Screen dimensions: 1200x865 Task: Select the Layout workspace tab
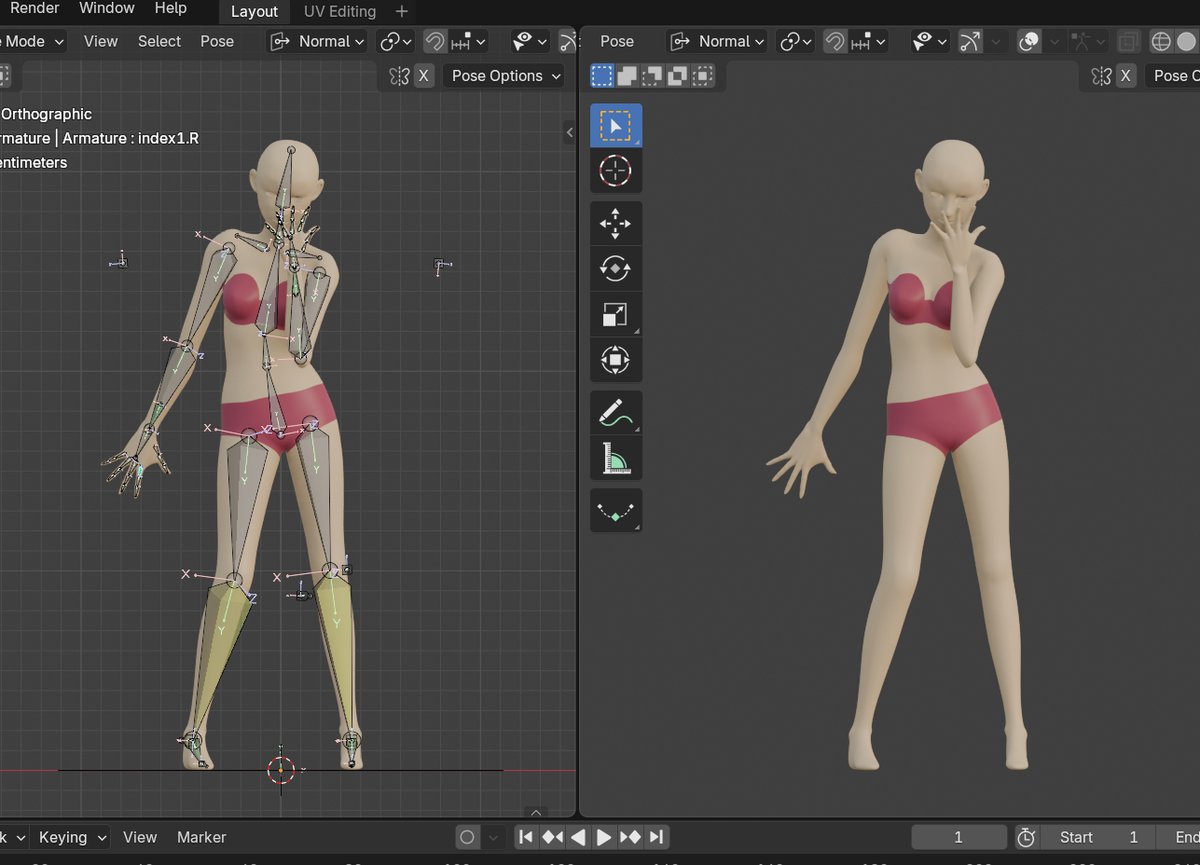[x=254, y=11]
